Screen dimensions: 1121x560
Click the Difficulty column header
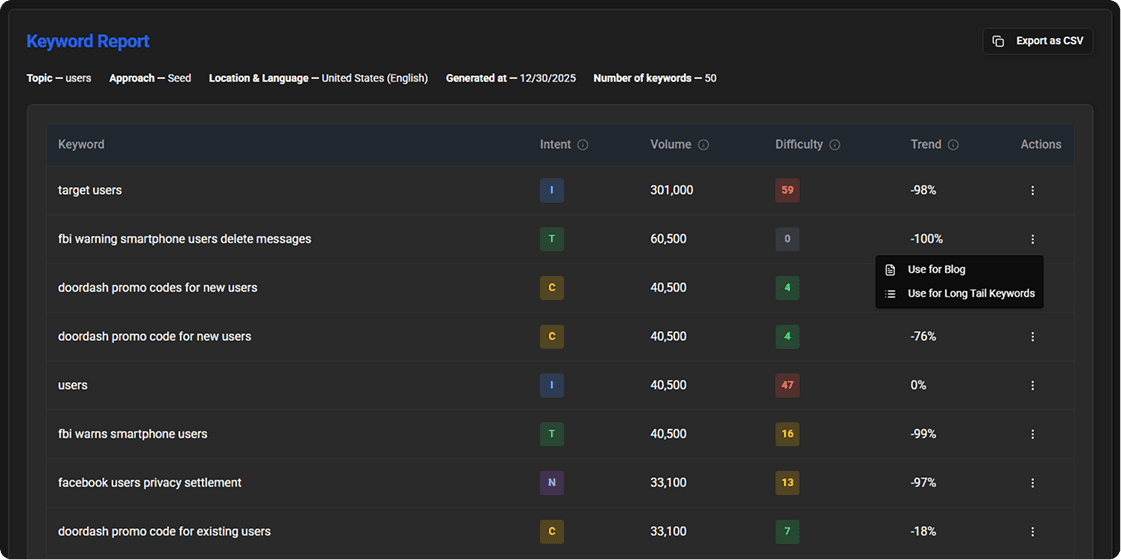click(x=799, y=144)
